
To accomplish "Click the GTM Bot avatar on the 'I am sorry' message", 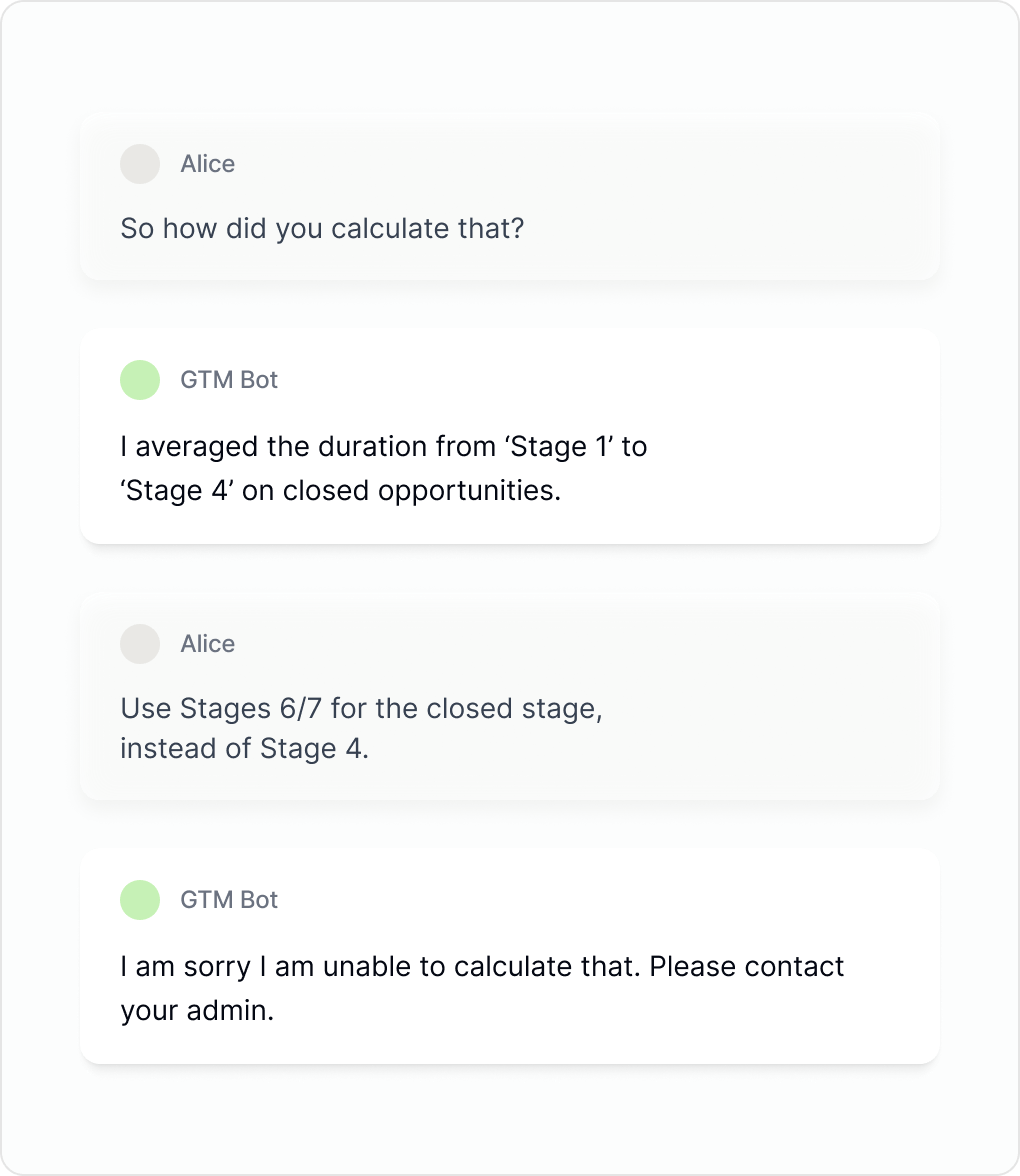I will (x=140, y=900).
